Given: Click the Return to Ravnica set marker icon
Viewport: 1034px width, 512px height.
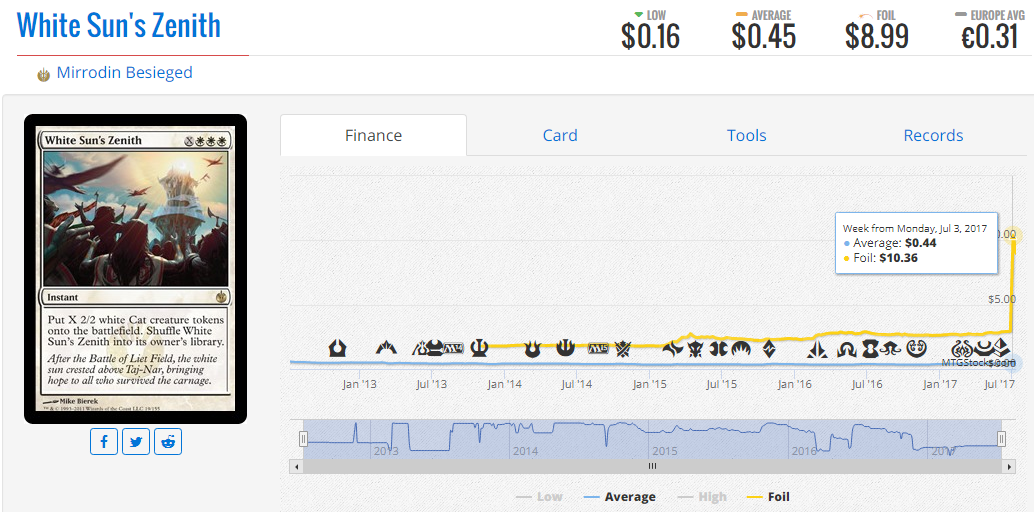Looking at the screenshot, I should [x=338, y=347].
